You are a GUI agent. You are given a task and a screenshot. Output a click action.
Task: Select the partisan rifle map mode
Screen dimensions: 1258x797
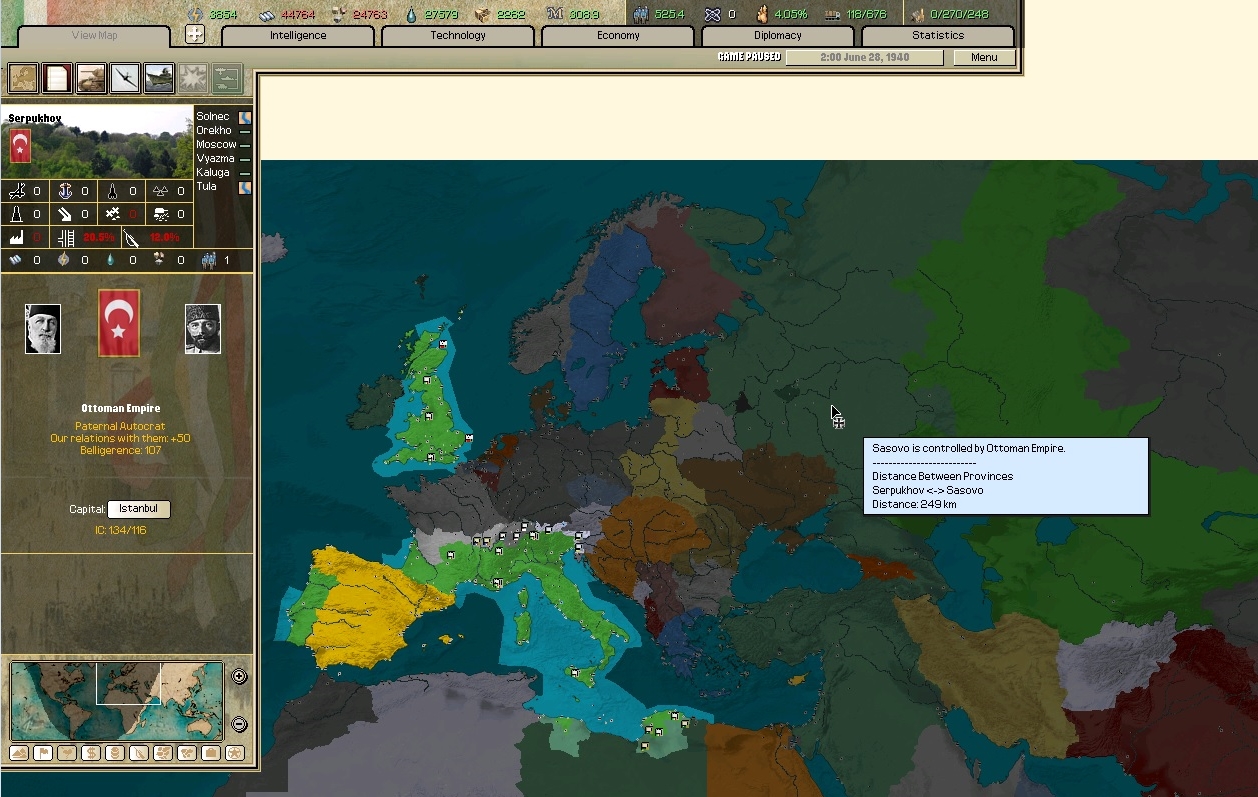pyautogui.click(x=139, y=753)
